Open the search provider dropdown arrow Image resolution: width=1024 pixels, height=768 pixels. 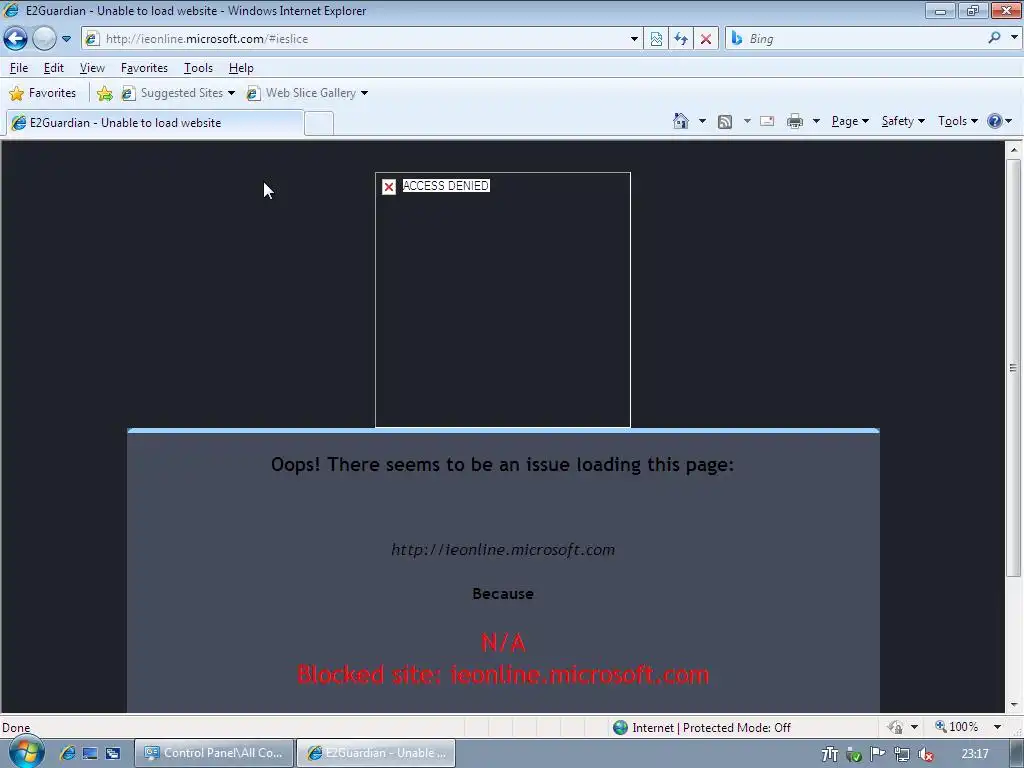1014,38
